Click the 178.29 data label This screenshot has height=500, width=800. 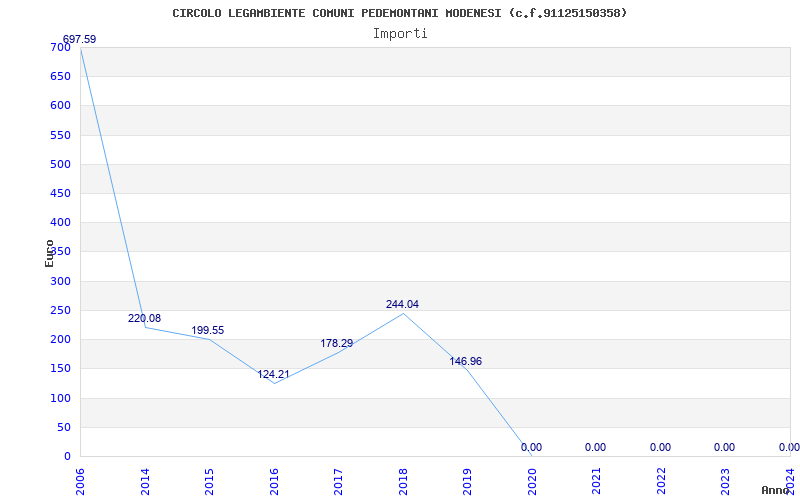pos(337,343)
